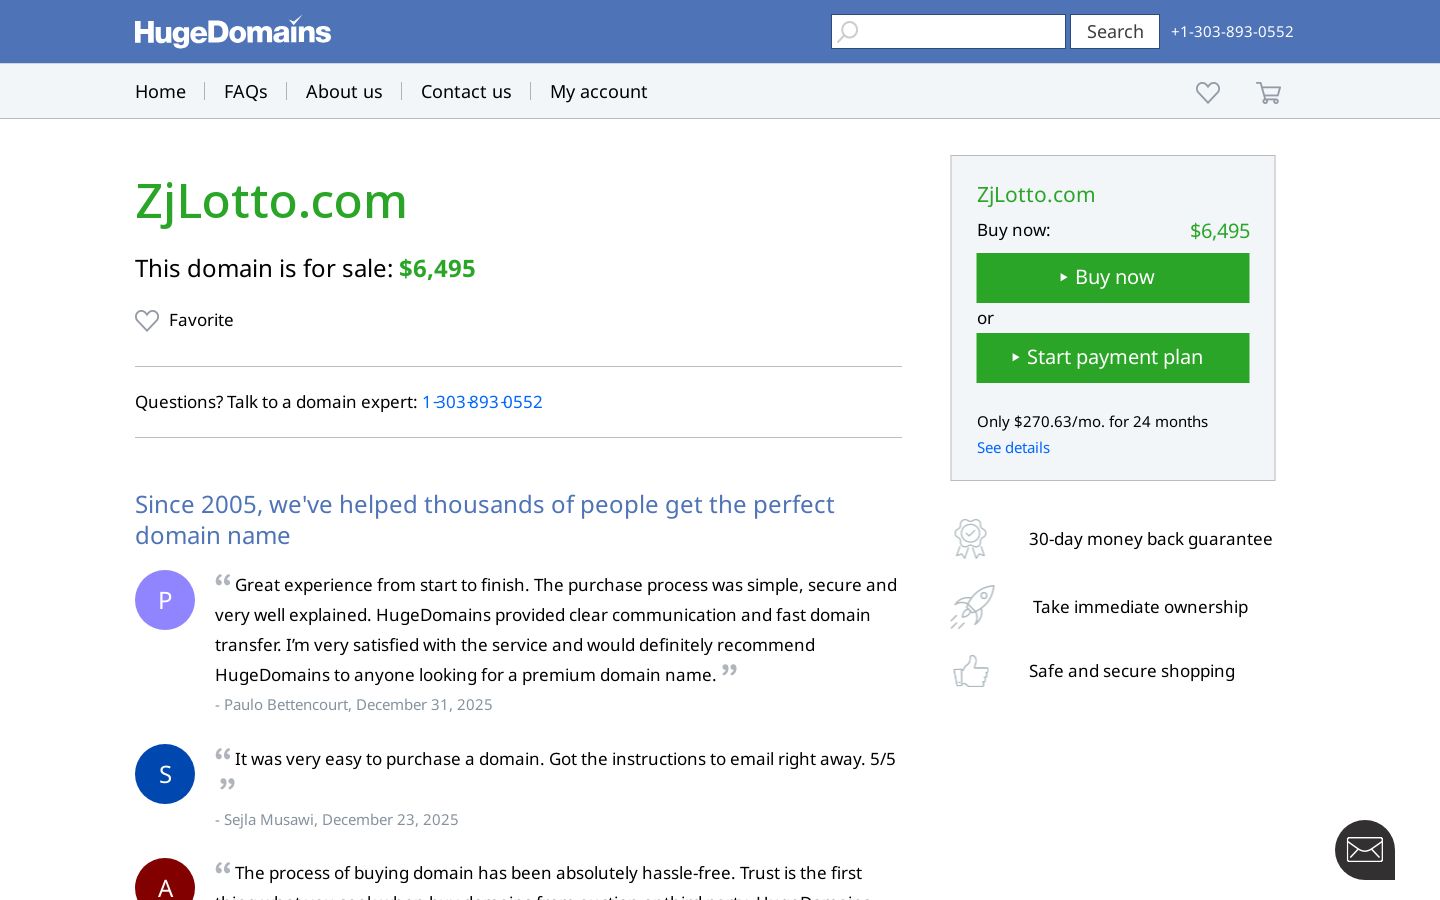Viewport: 1440px width, 900px height.
Task: Click the purple P avatar for Paulo
Action: pos(165,600)
